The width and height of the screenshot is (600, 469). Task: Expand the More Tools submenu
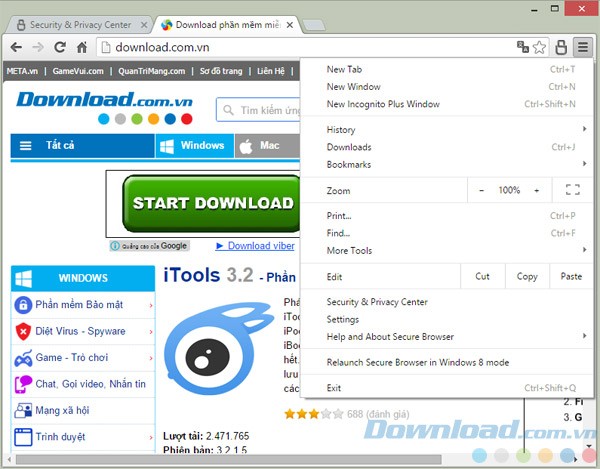point(584,250)
